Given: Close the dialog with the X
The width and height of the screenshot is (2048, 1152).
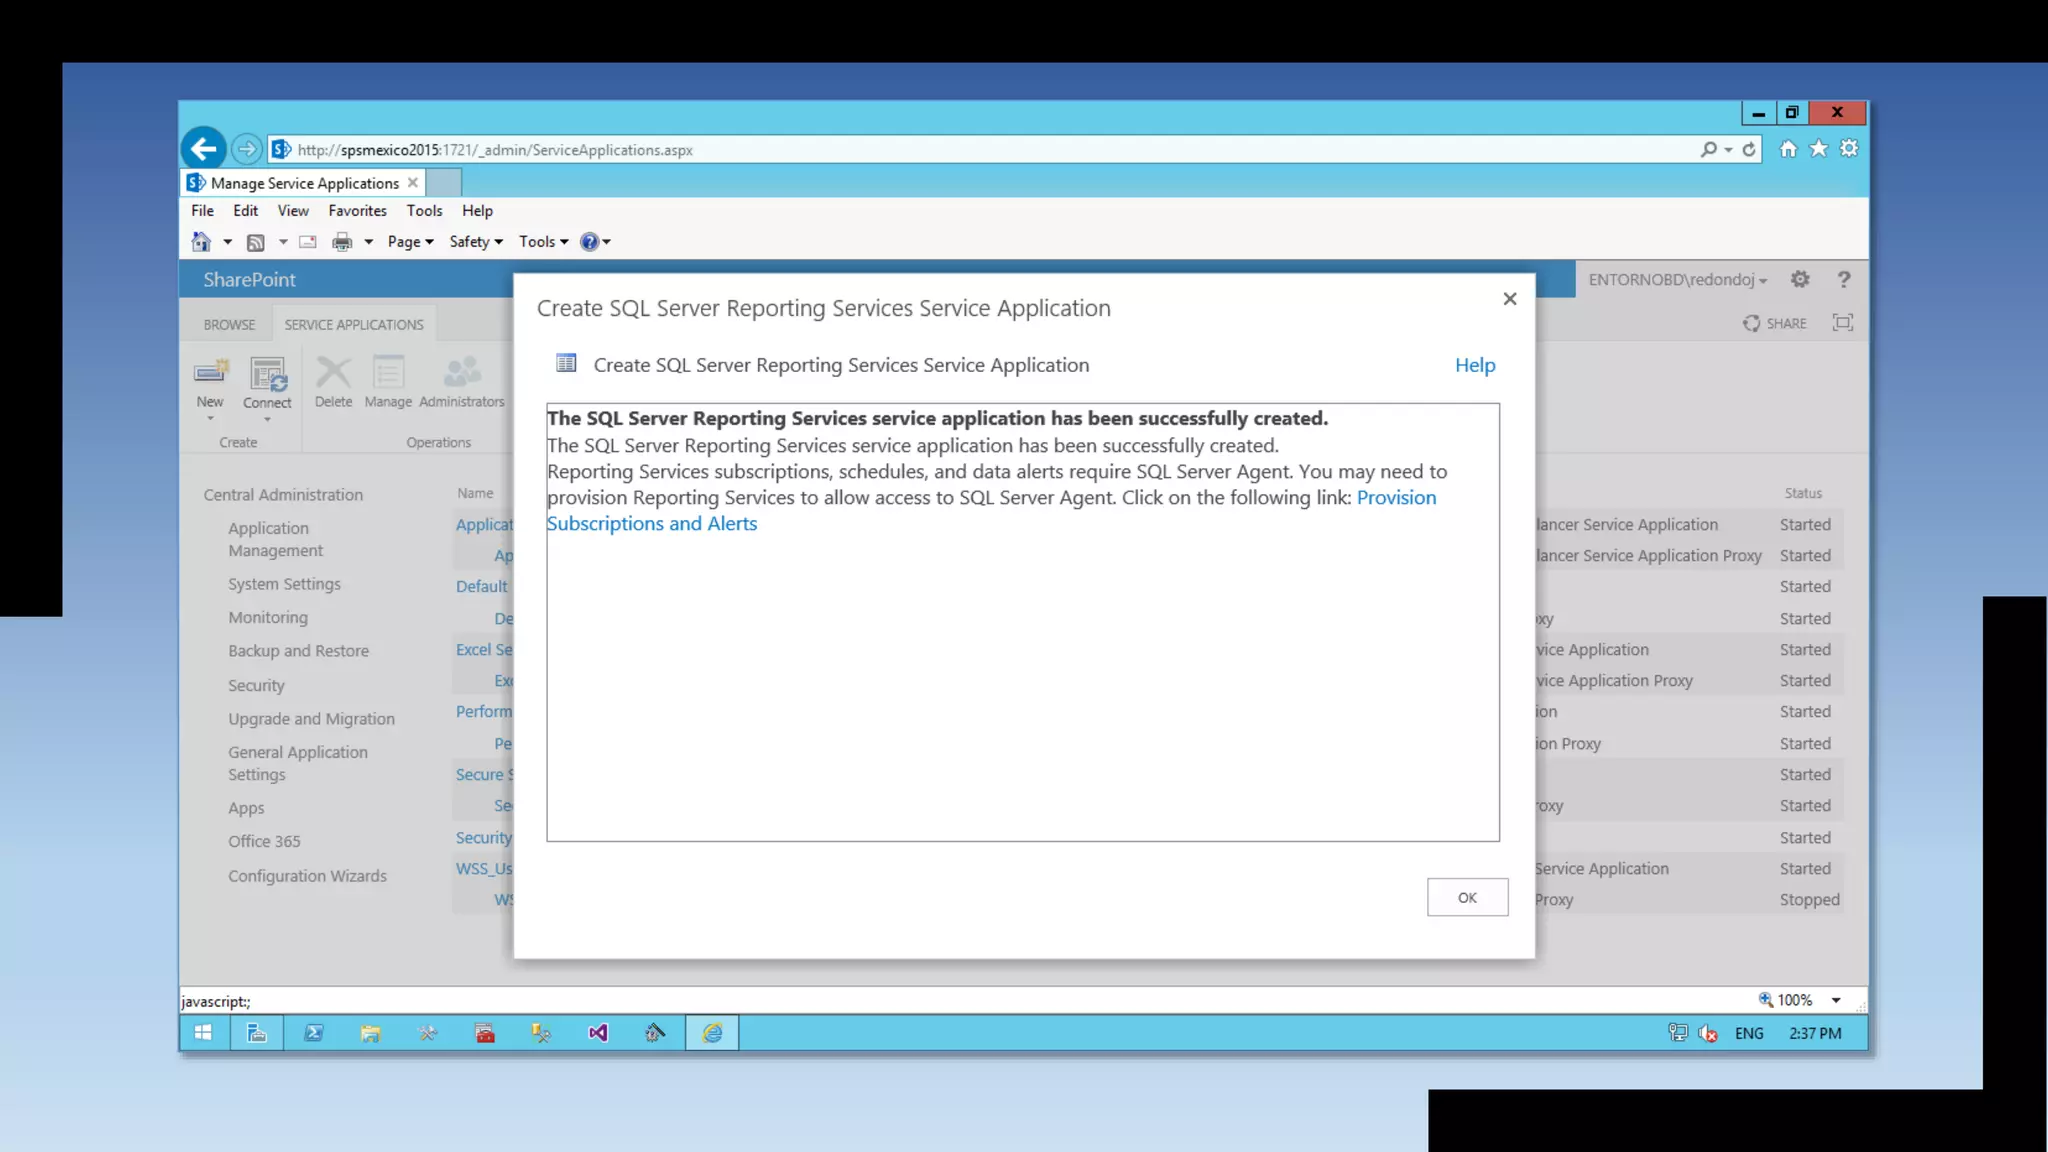Looking at the screenshot, I should coord(1510,299).
